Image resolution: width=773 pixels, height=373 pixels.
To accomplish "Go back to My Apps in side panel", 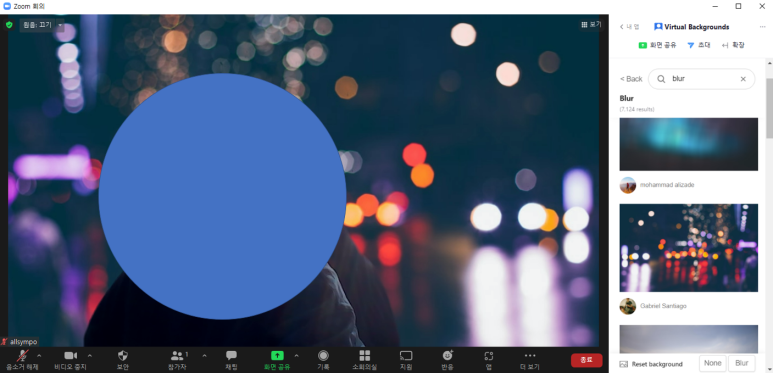I will (629, 27).
